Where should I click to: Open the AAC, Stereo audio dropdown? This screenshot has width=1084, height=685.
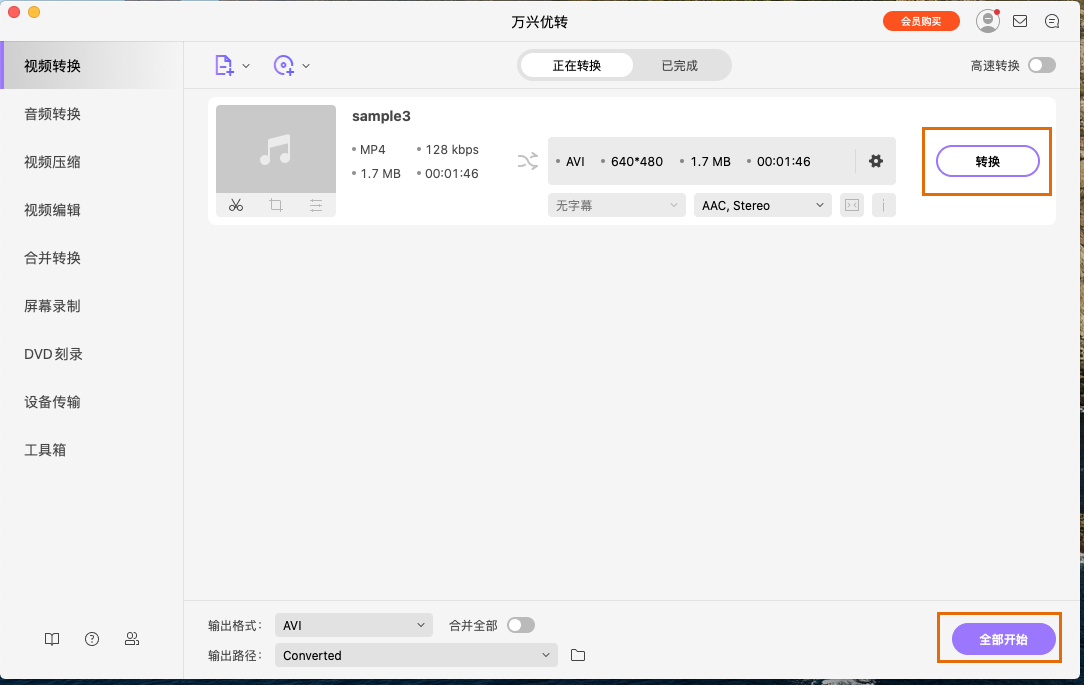pyautogui.click(x=762, y=205)
